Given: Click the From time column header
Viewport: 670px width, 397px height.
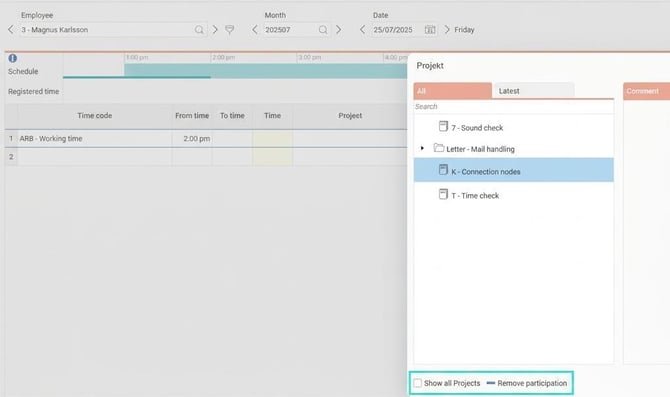Looking at the screenshot, I should pos(192,116).
